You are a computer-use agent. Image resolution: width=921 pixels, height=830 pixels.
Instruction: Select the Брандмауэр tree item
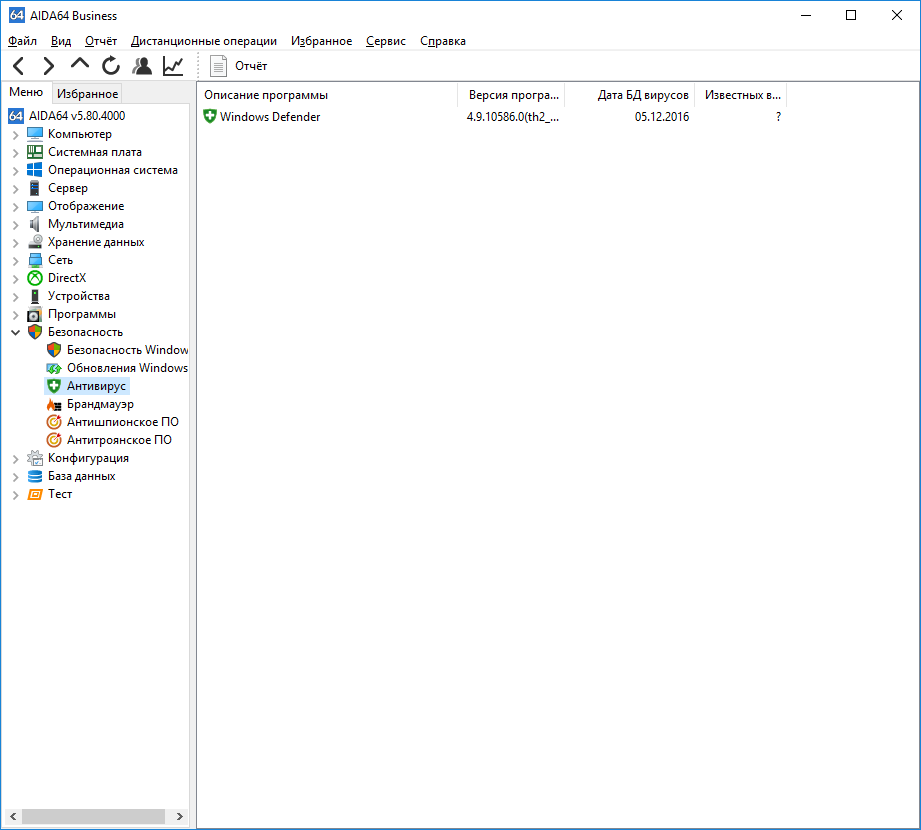pos(100,404)
